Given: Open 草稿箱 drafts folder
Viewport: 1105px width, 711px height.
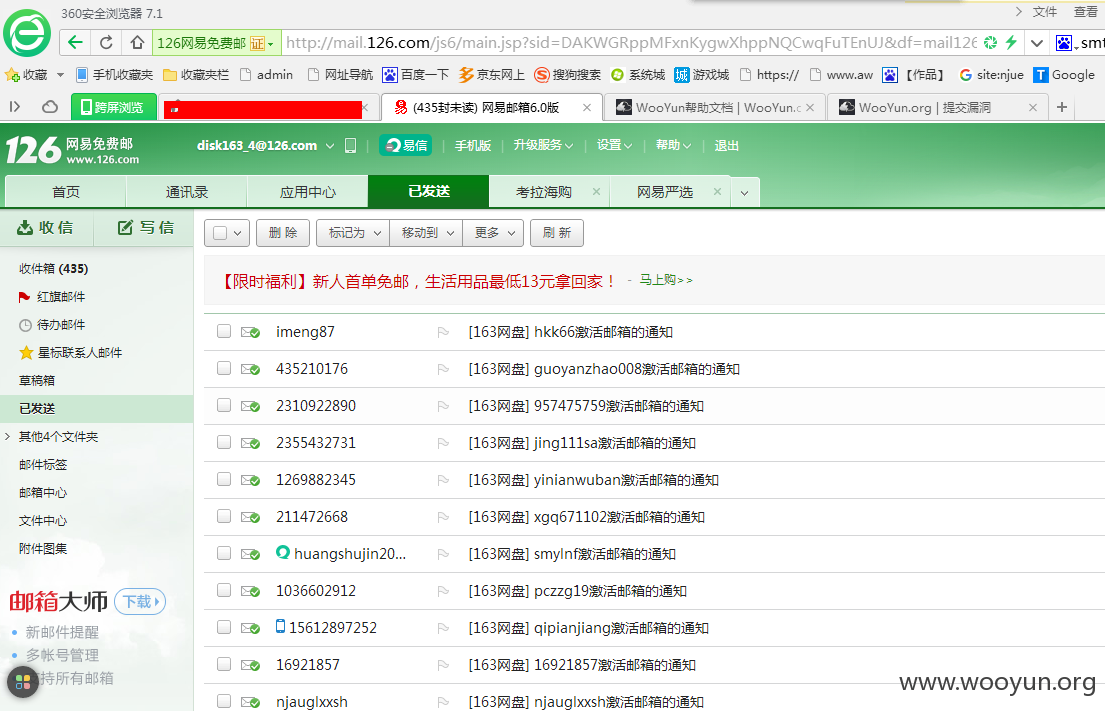Looking at the screenshot, I should (37, 381).
